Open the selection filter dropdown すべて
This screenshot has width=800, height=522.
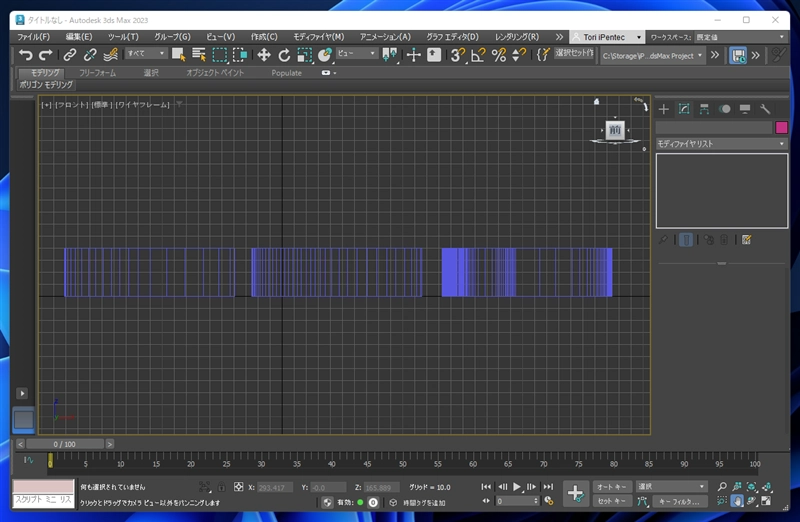pos(146,53)
